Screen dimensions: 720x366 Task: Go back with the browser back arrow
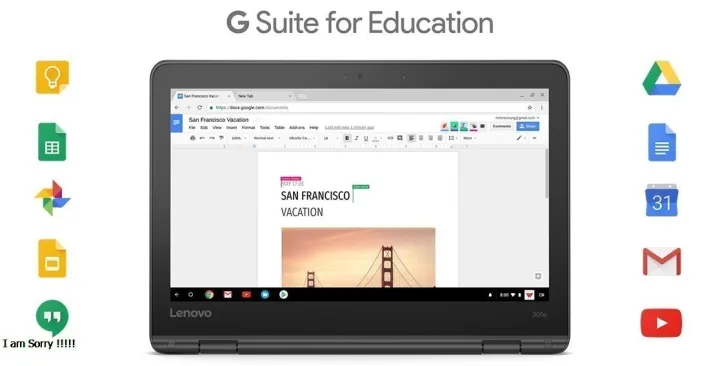click(177, 107)
